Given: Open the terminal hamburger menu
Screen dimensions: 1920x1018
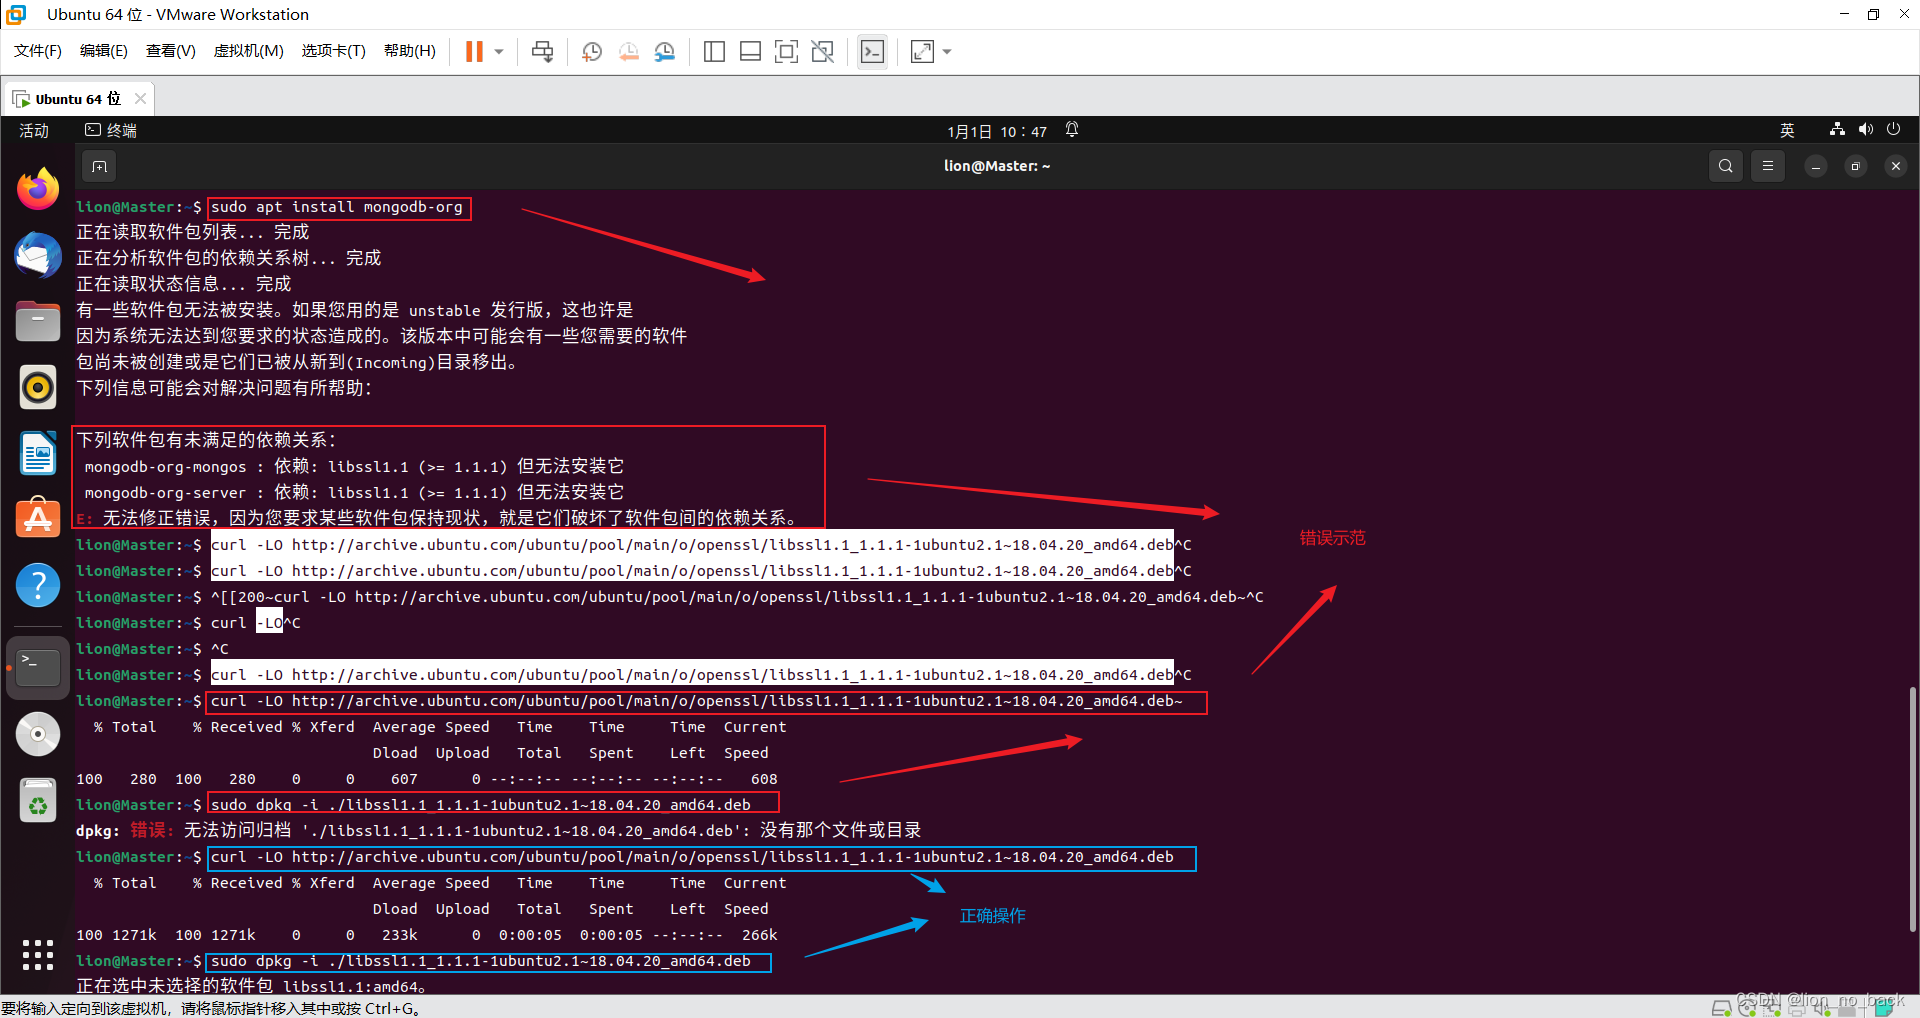Looking at the screenshot, I should (x=1767, y=166).
